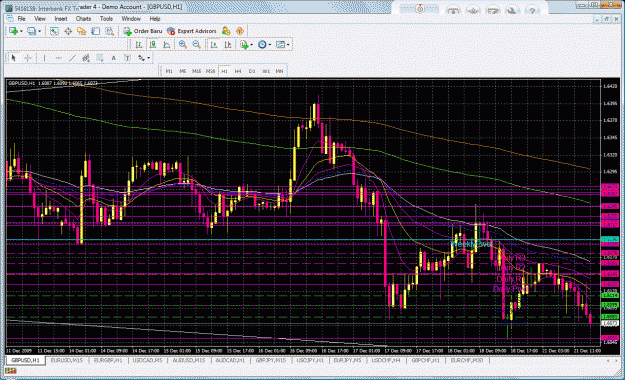
Task: Click the status bar connection icon
Action: coord(11,371)
